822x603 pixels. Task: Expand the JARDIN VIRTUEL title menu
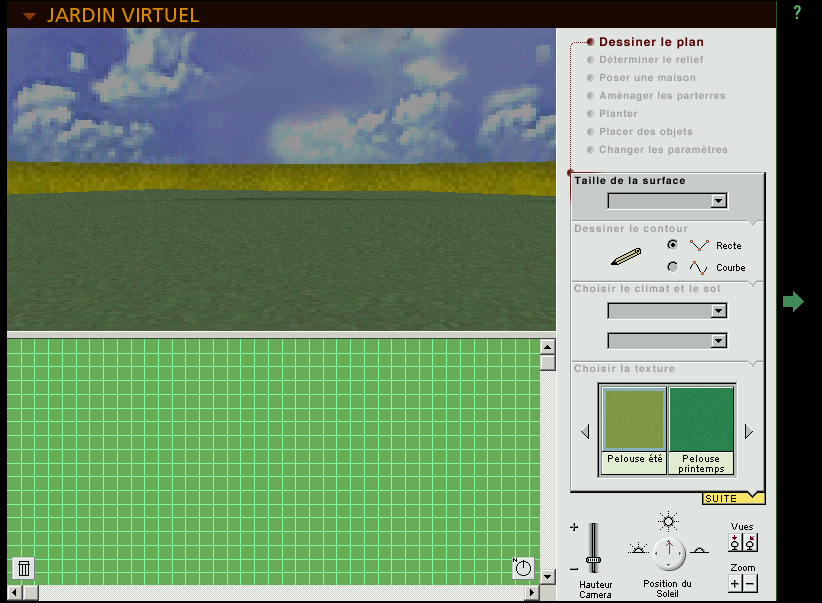30,16
